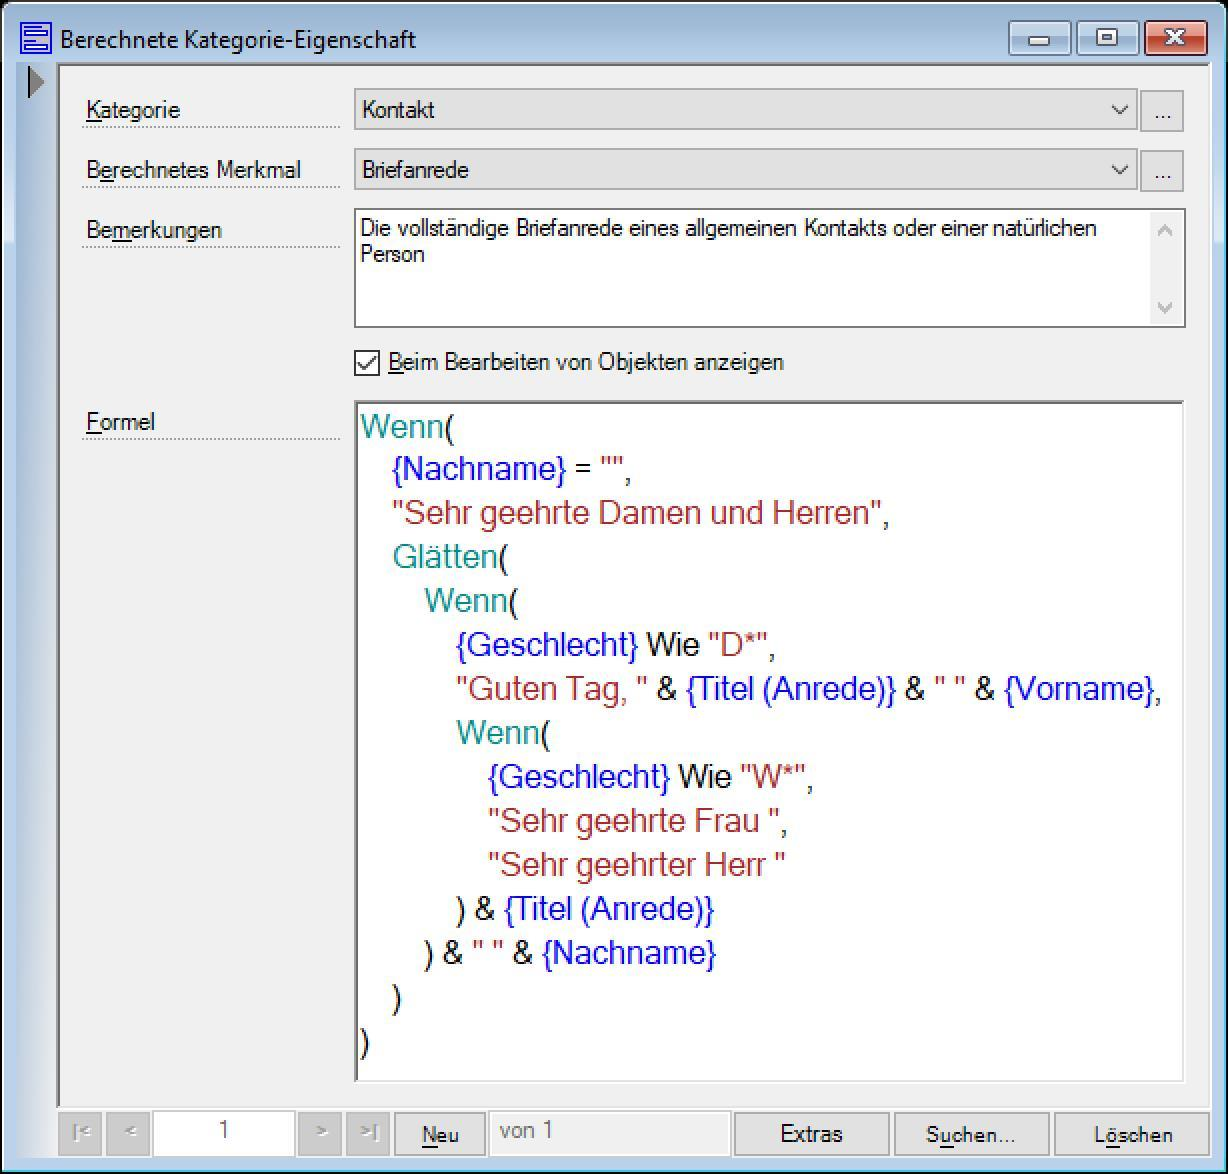Screen dimensions: 1228x1174
Task: Click the text "Guten Tag, " in formula
Action: coord(552,689)
